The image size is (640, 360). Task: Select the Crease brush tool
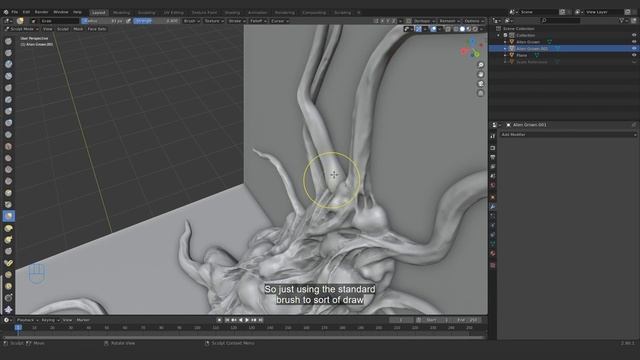pos(8,134)
